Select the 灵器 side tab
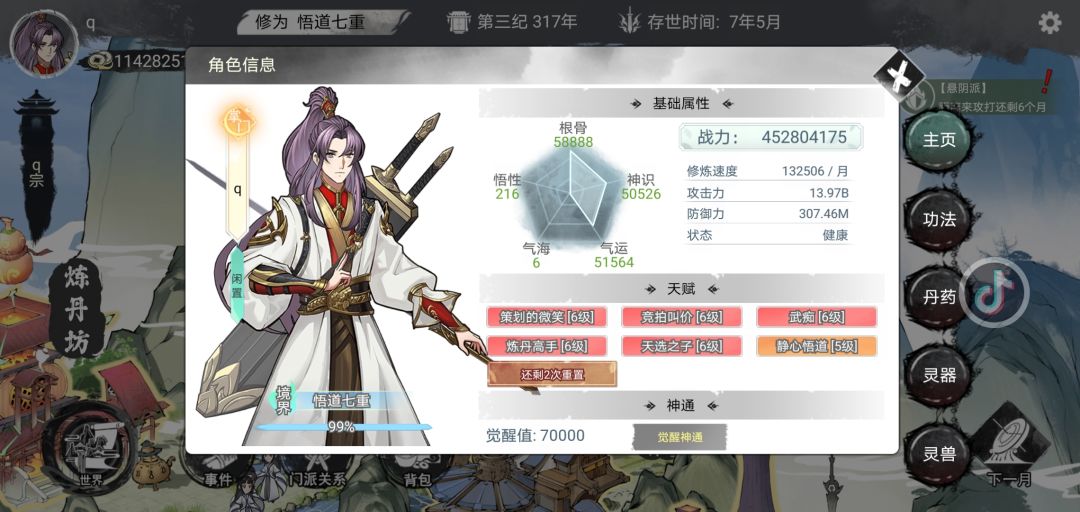This screenshot has height=512, width=1080. 939,376
